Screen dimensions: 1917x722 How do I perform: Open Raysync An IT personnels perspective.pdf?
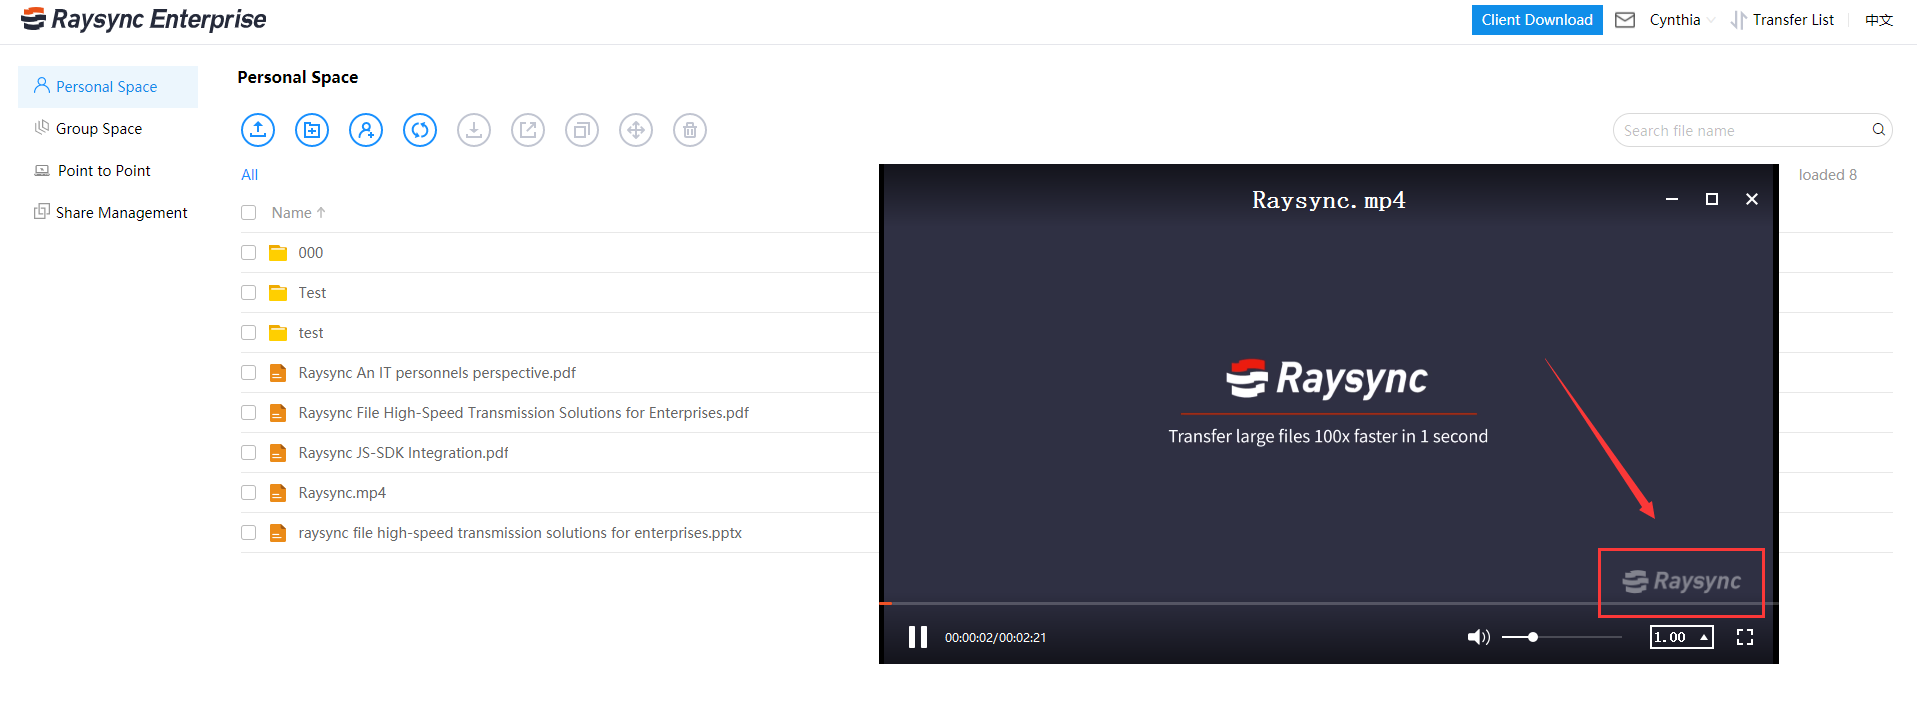click(437, 373)
